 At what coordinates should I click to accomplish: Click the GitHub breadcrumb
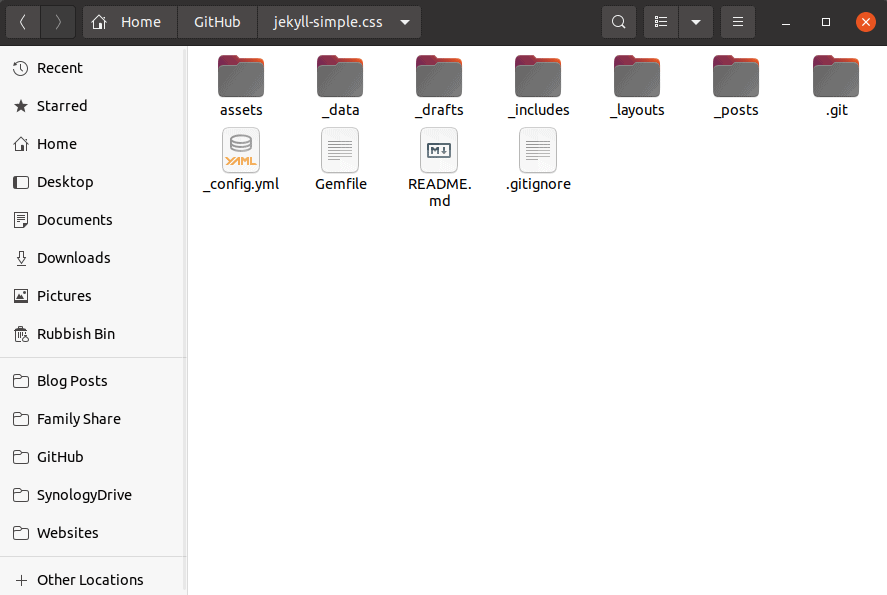(216, 21)
